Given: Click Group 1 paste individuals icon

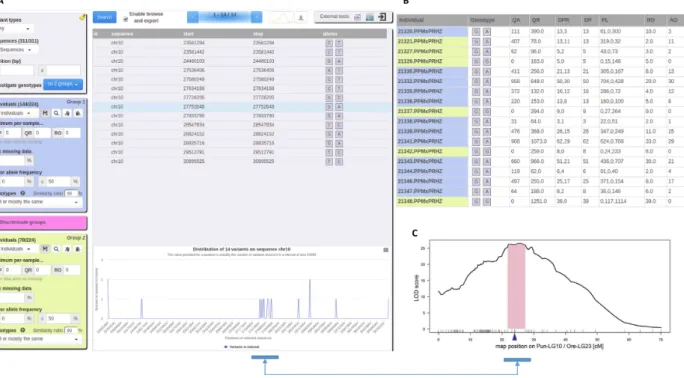Looking at the screenshot, I should 78,113.
